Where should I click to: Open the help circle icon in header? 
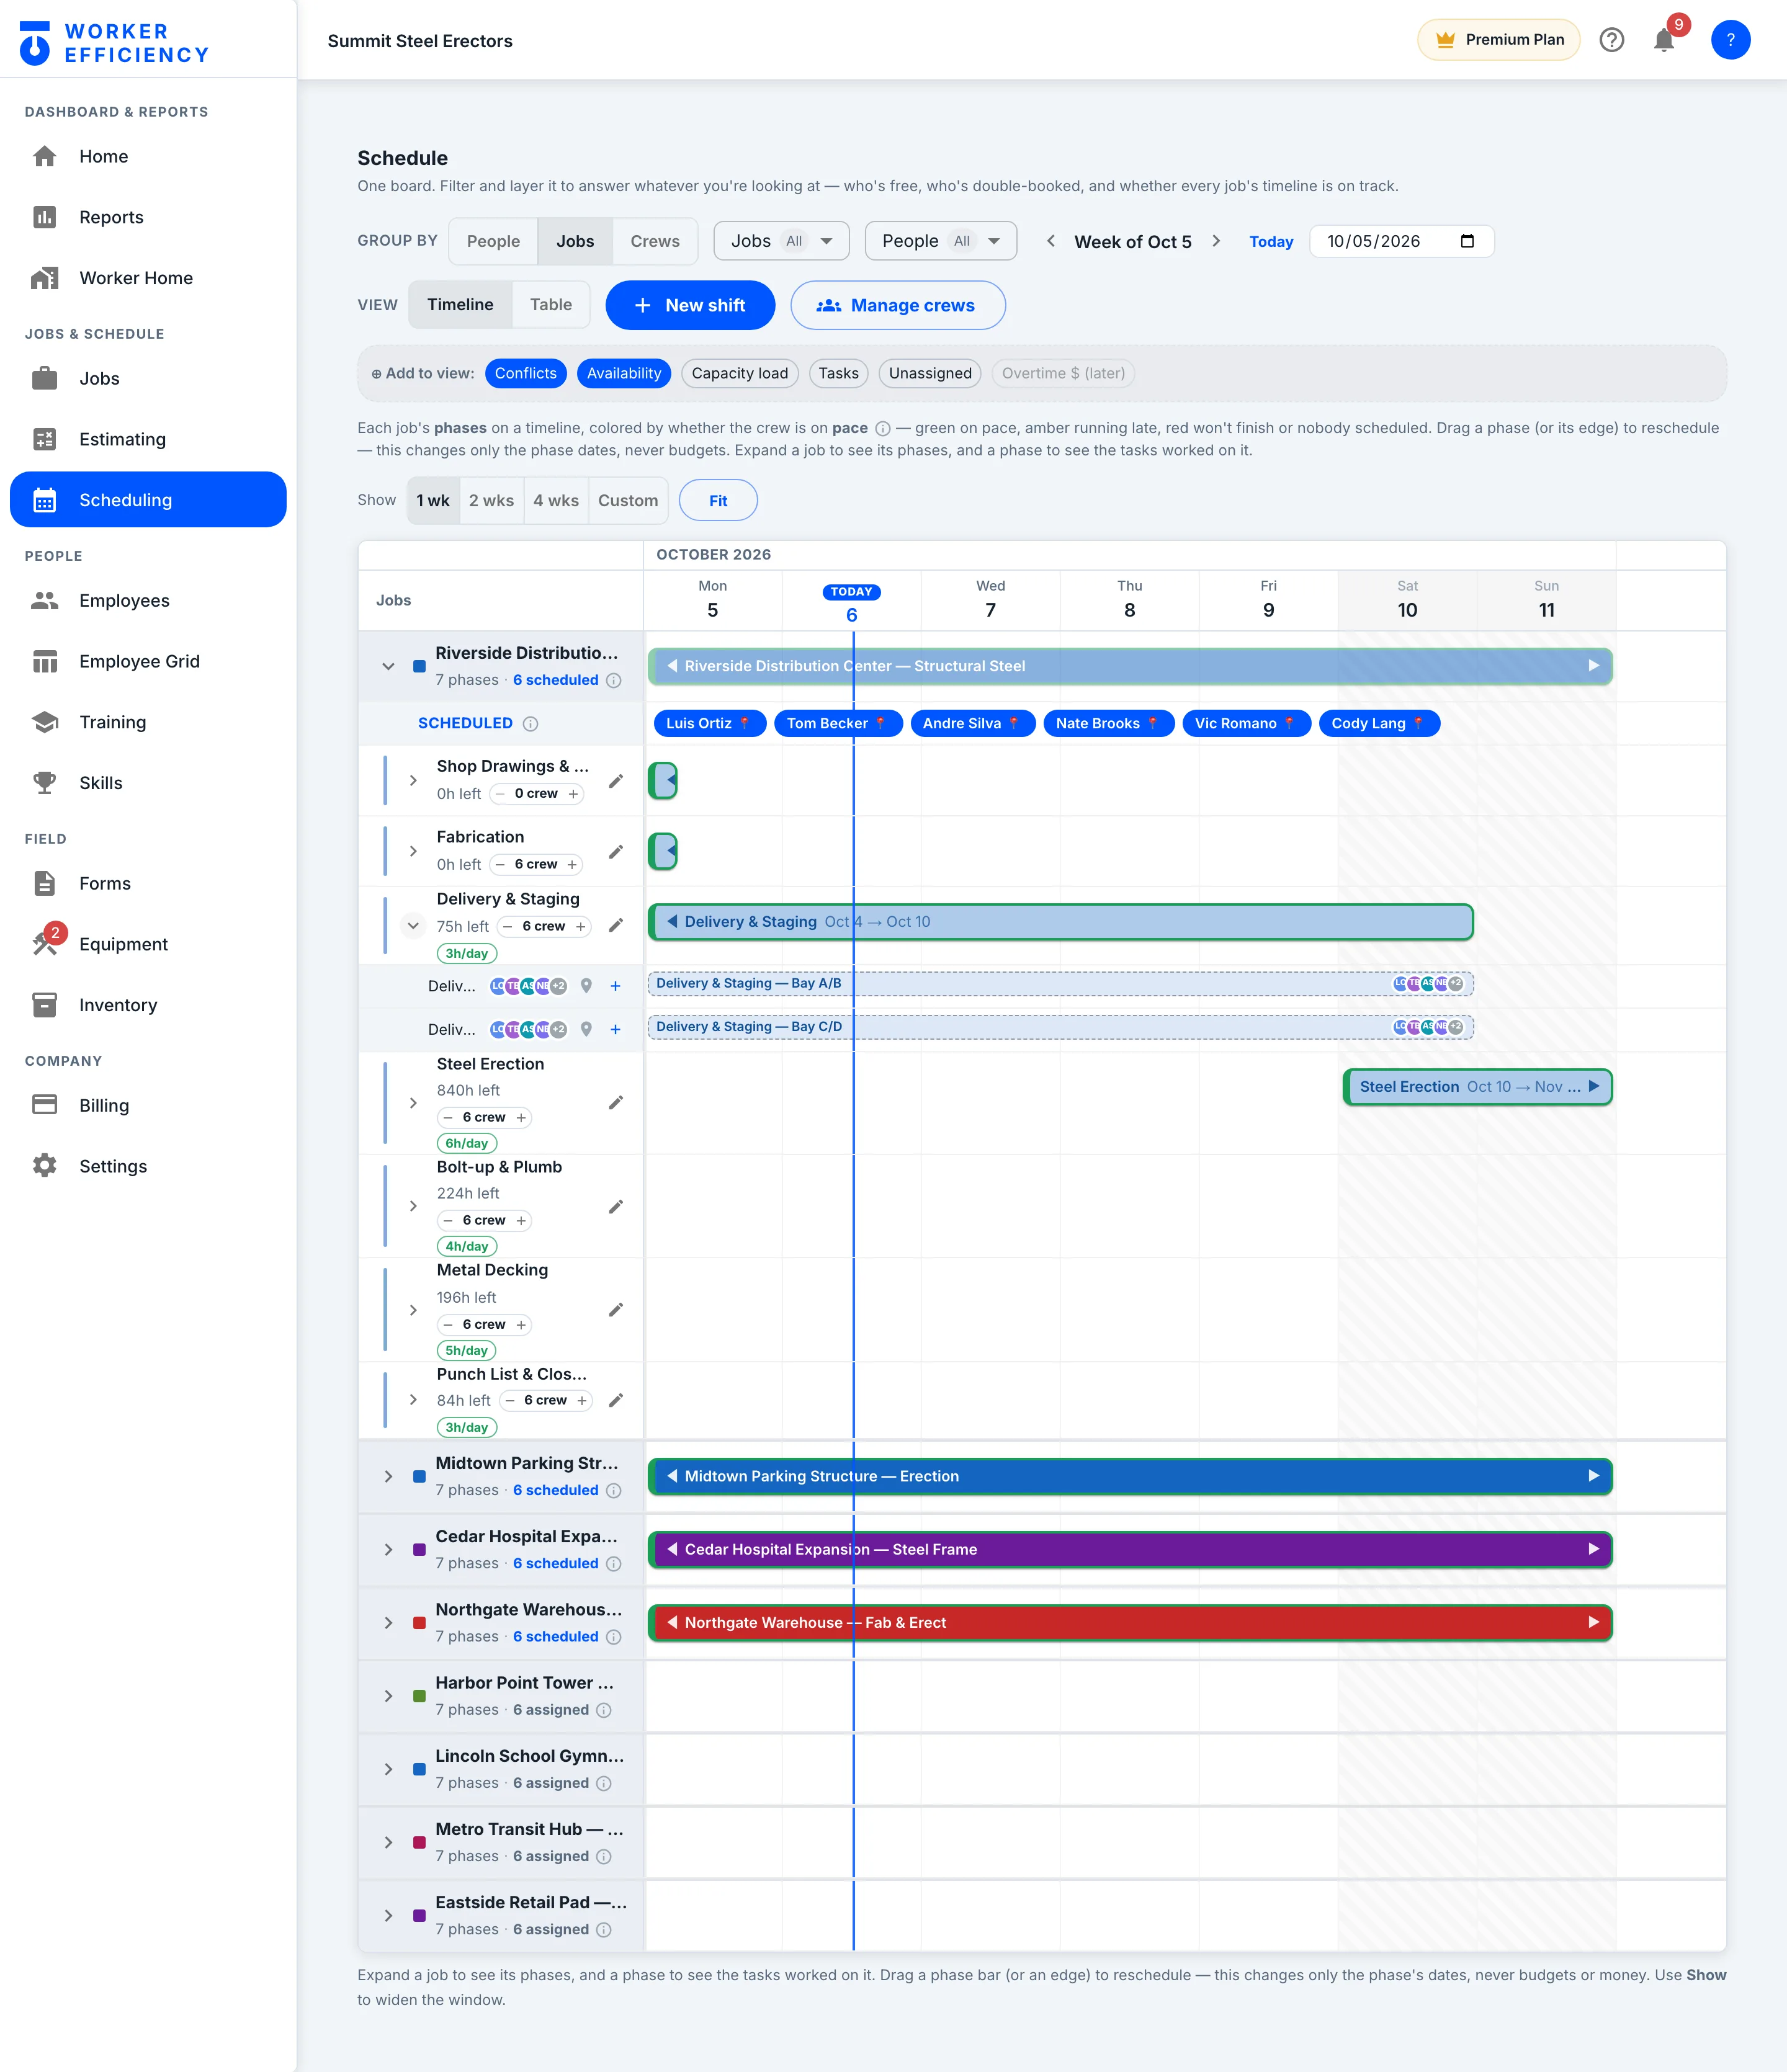coord(1611,40)
